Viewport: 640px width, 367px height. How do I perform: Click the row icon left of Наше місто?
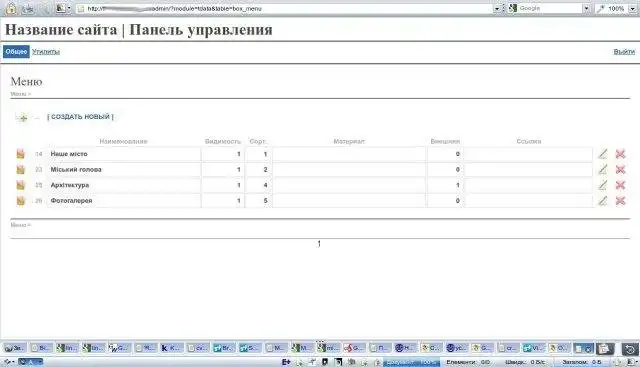point(20,154)
